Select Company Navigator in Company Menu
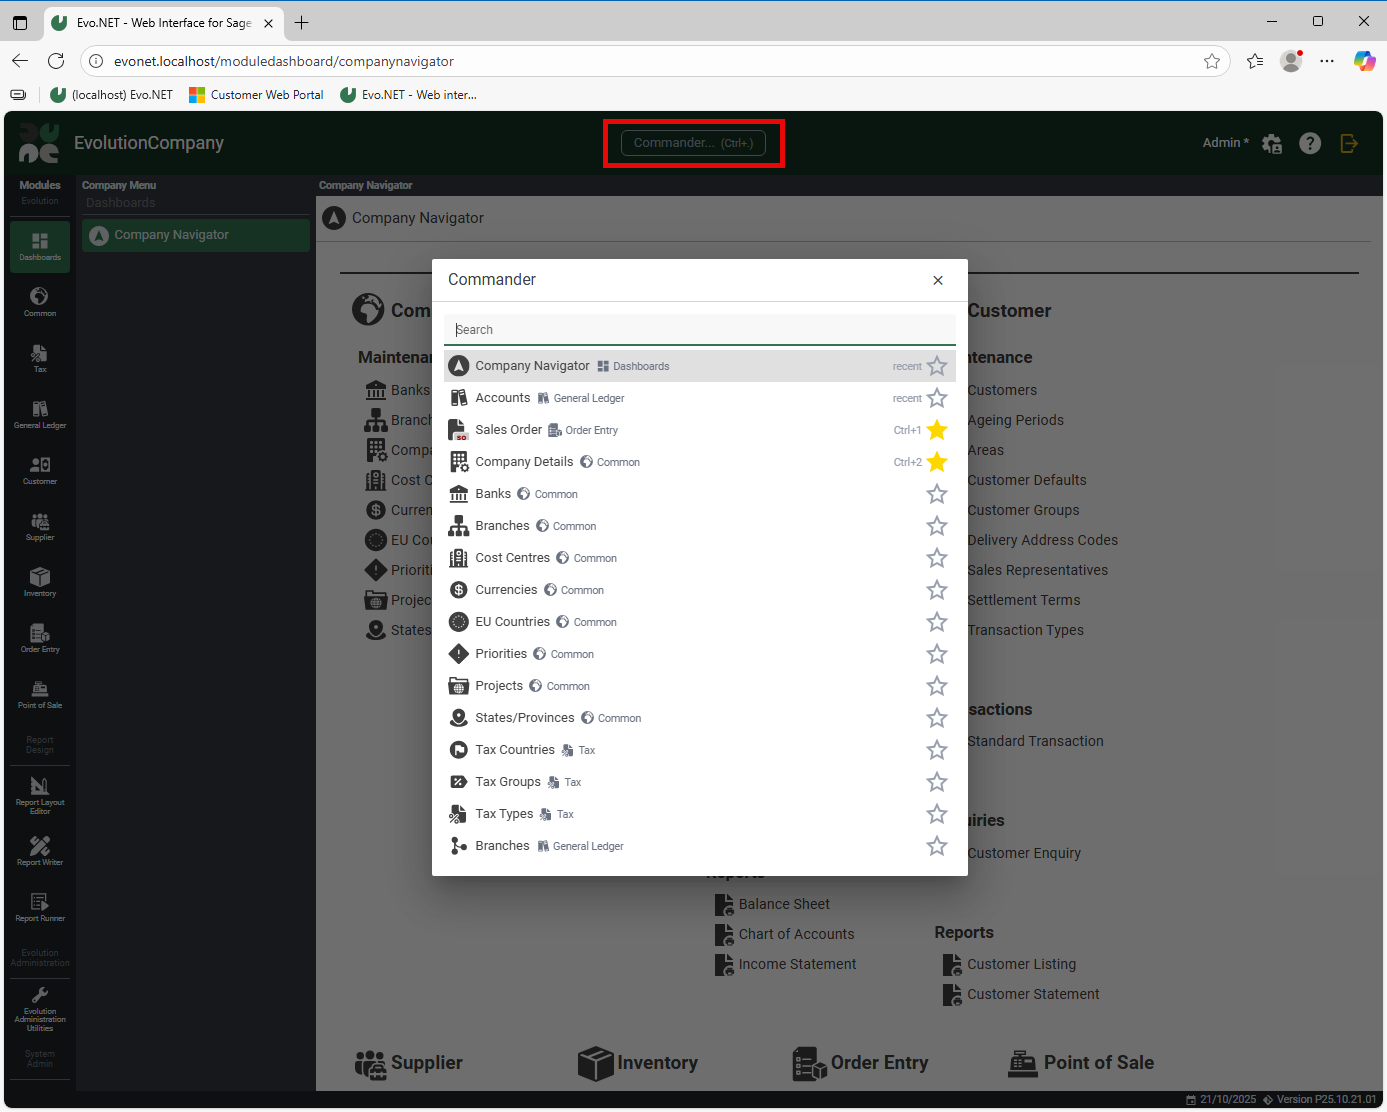This screenshot has width=1387, height=1112. (171, 235)
